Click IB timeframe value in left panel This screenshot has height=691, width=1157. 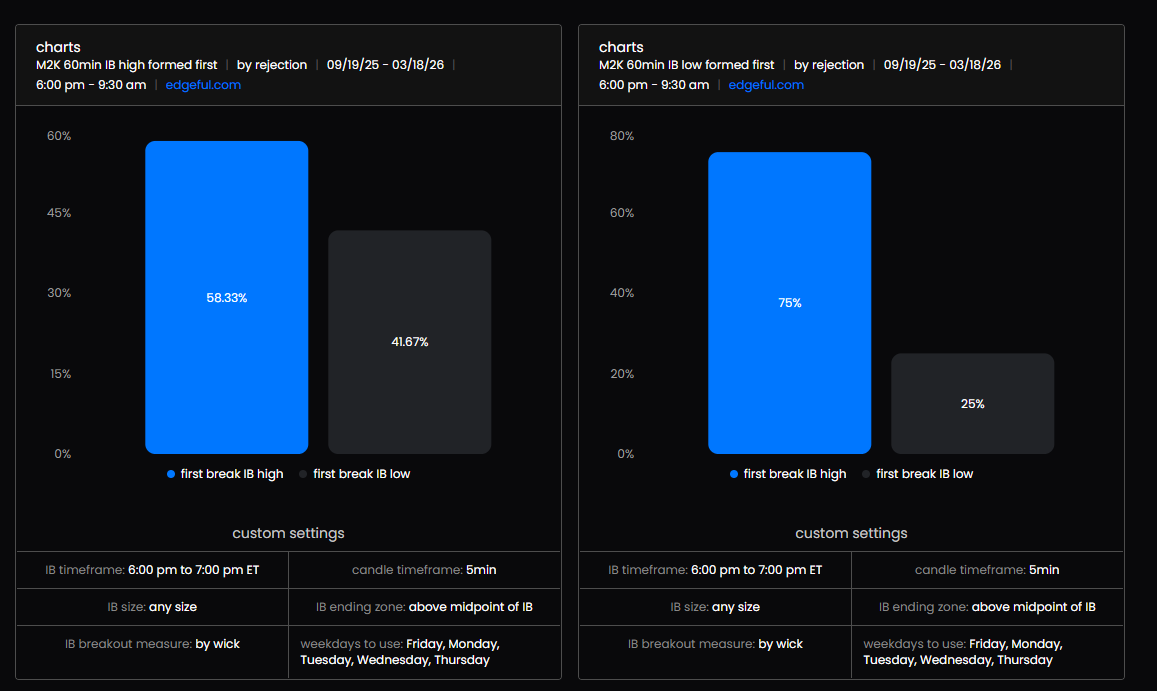(x=193, y=570)
